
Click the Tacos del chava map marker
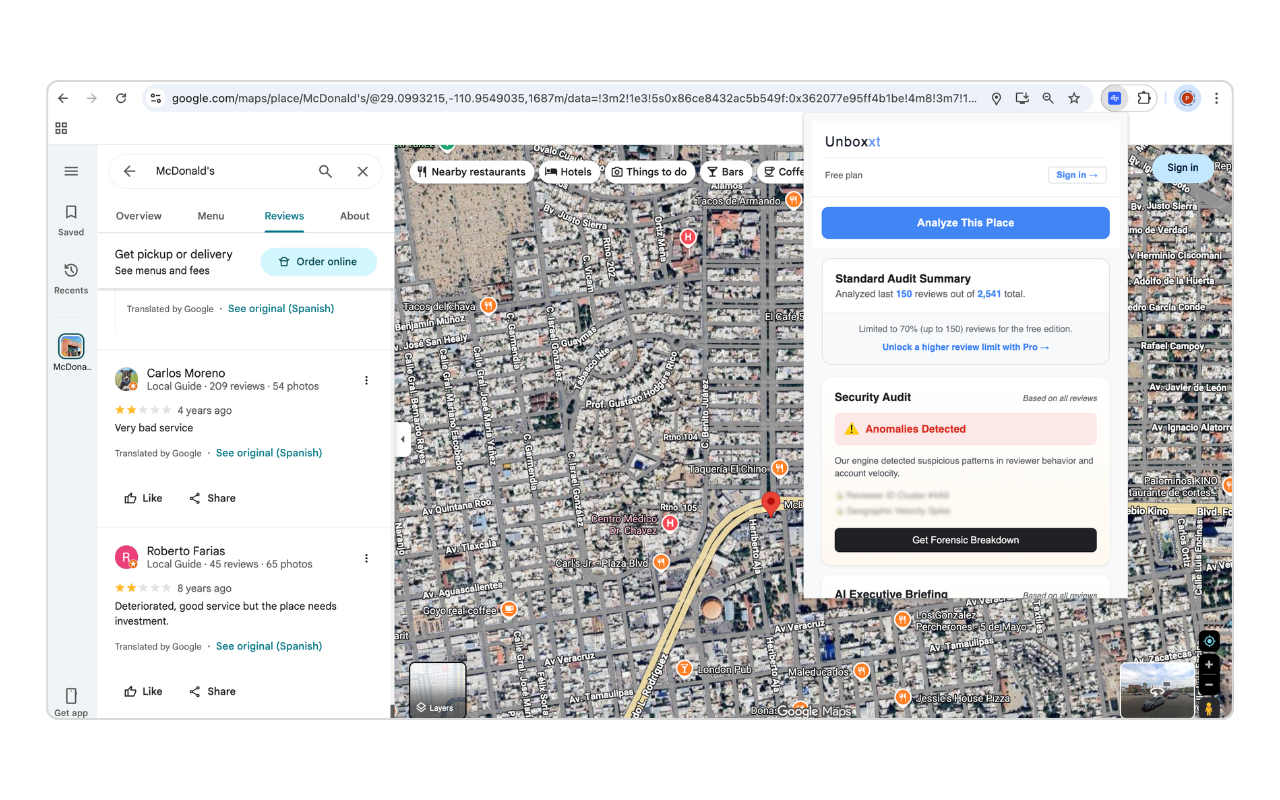coord(488,305)
